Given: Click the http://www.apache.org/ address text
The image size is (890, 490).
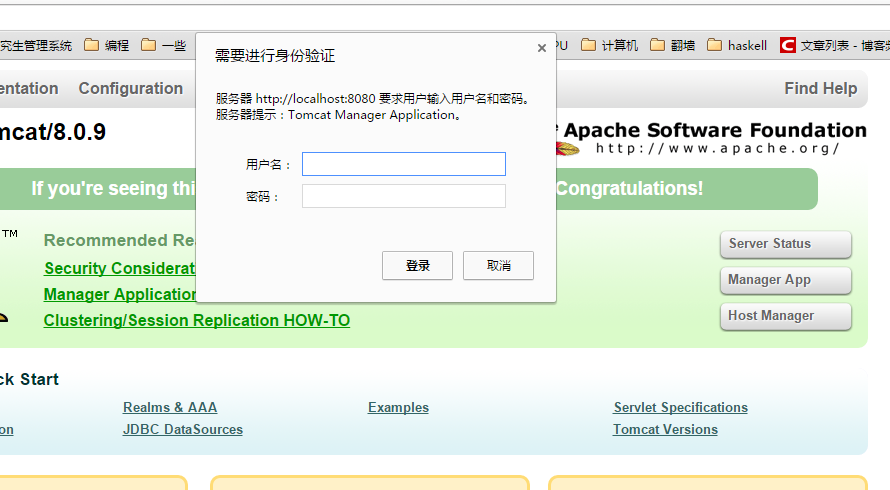Looking at the screenshot, I should pos(717,149).
